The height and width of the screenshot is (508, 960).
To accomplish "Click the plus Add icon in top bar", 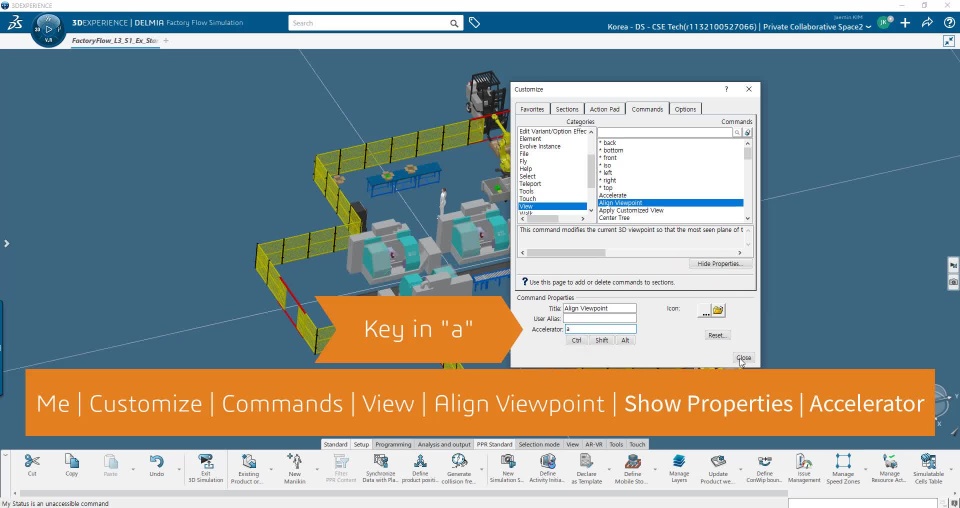I will click(905, 23).
